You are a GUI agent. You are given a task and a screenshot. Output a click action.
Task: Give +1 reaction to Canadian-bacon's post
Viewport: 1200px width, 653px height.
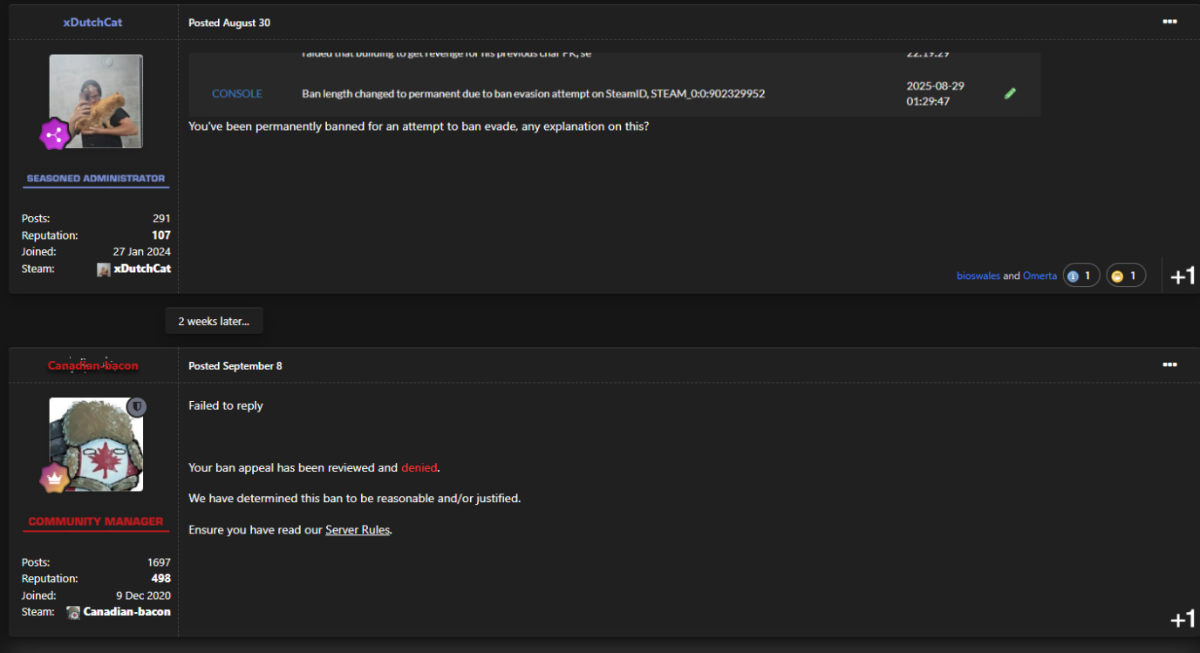1182,620
